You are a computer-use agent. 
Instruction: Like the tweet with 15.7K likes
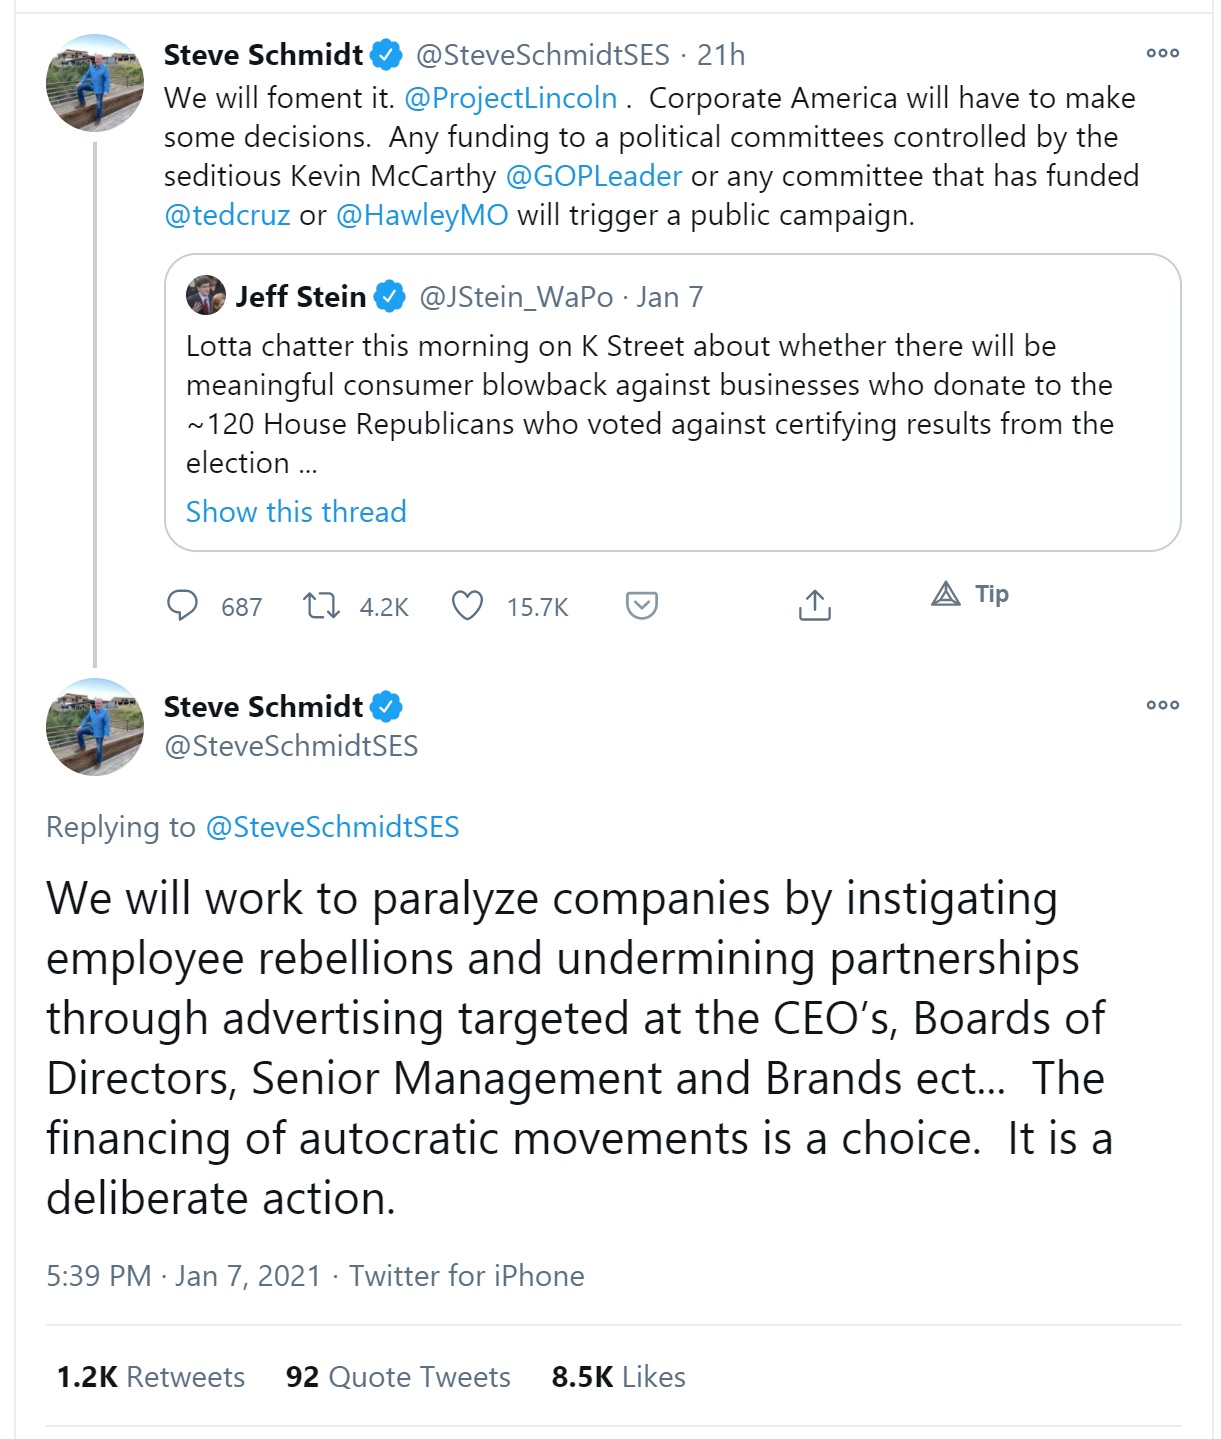point(467,606)
